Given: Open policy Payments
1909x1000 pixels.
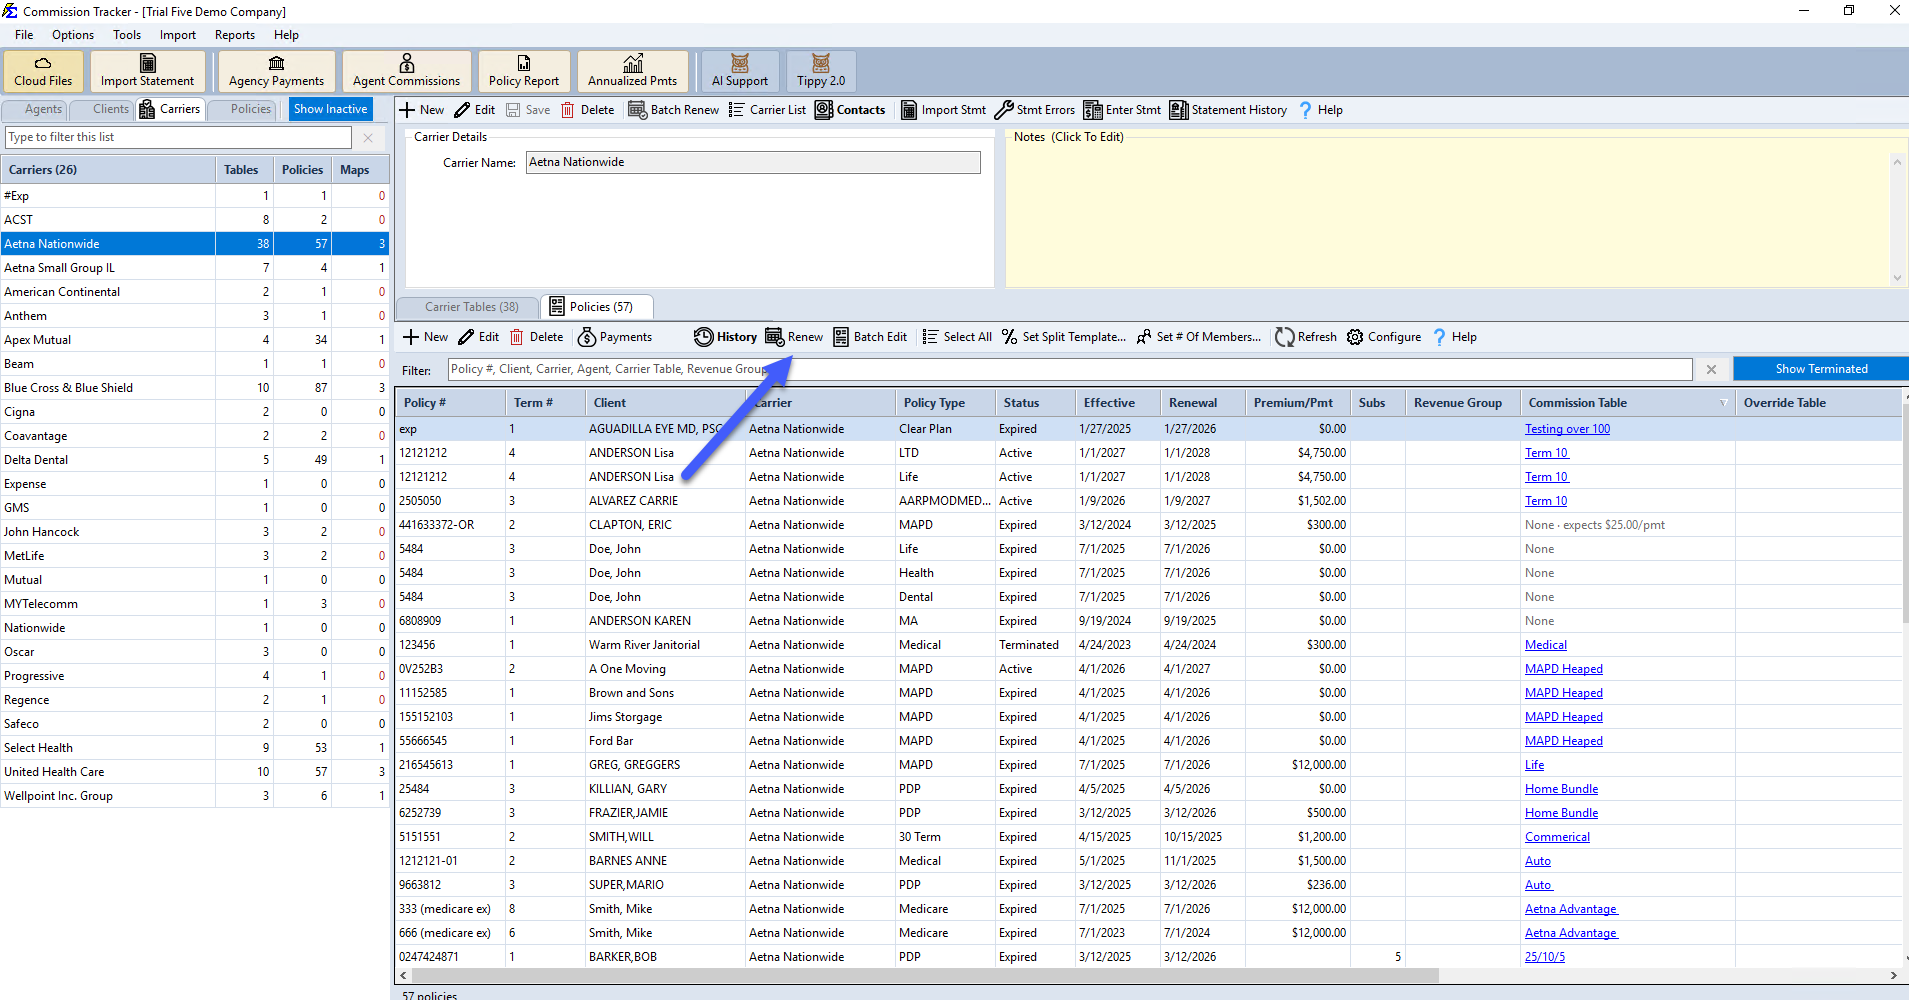Looking at the screenshot, I should click(615, 337).
